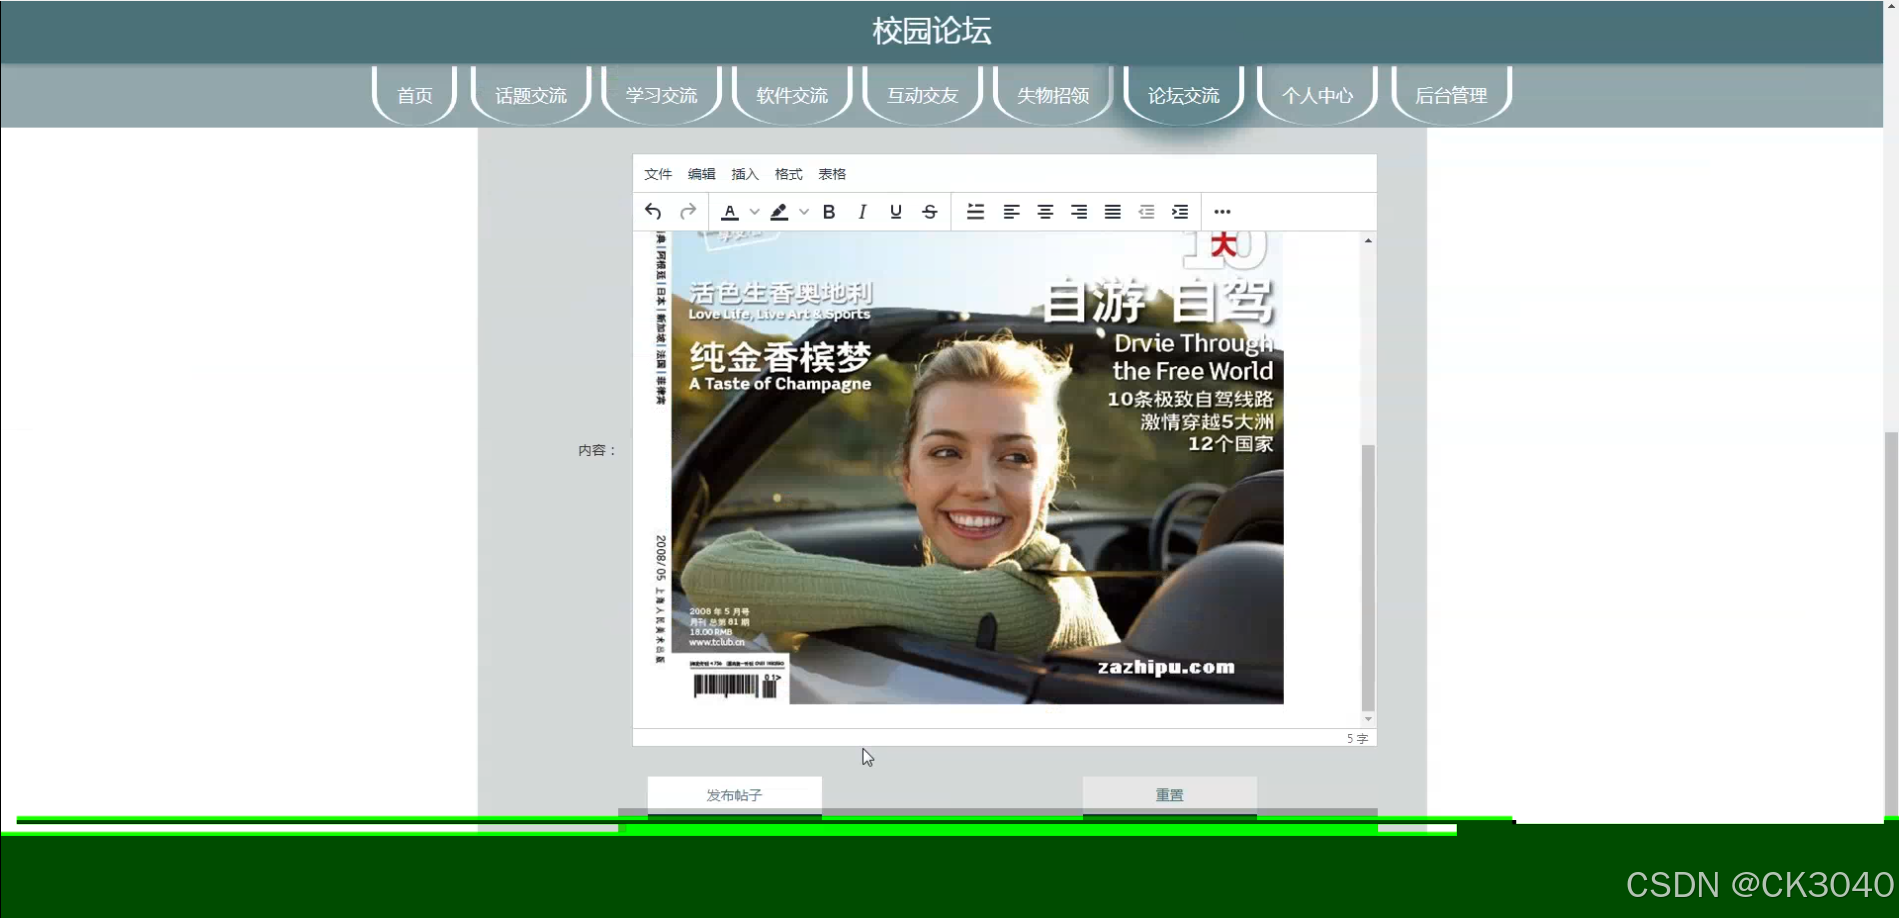This screenshot has width=1899, height=918.
Task: Align text right
Action: click(1079, 212)
